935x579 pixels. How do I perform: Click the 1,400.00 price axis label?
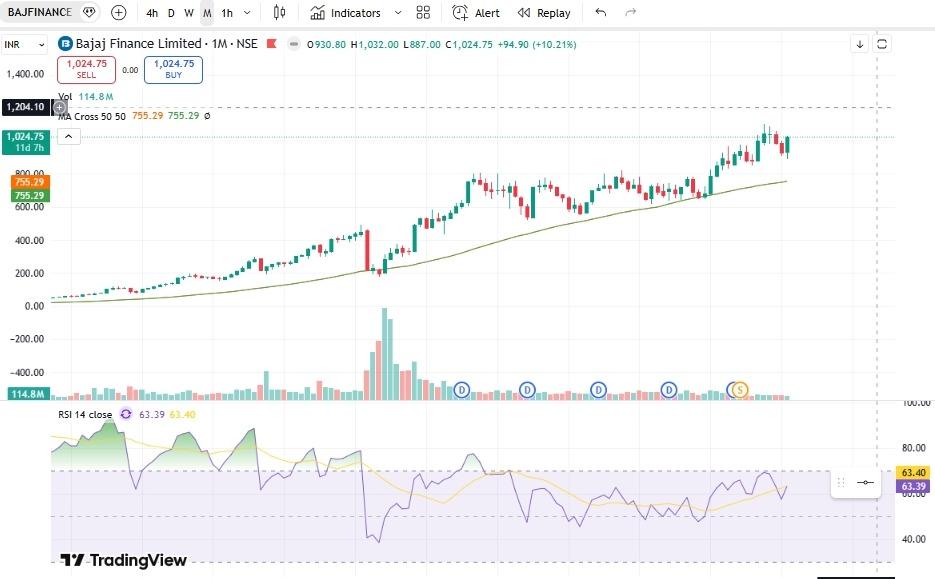pos(25,74)
